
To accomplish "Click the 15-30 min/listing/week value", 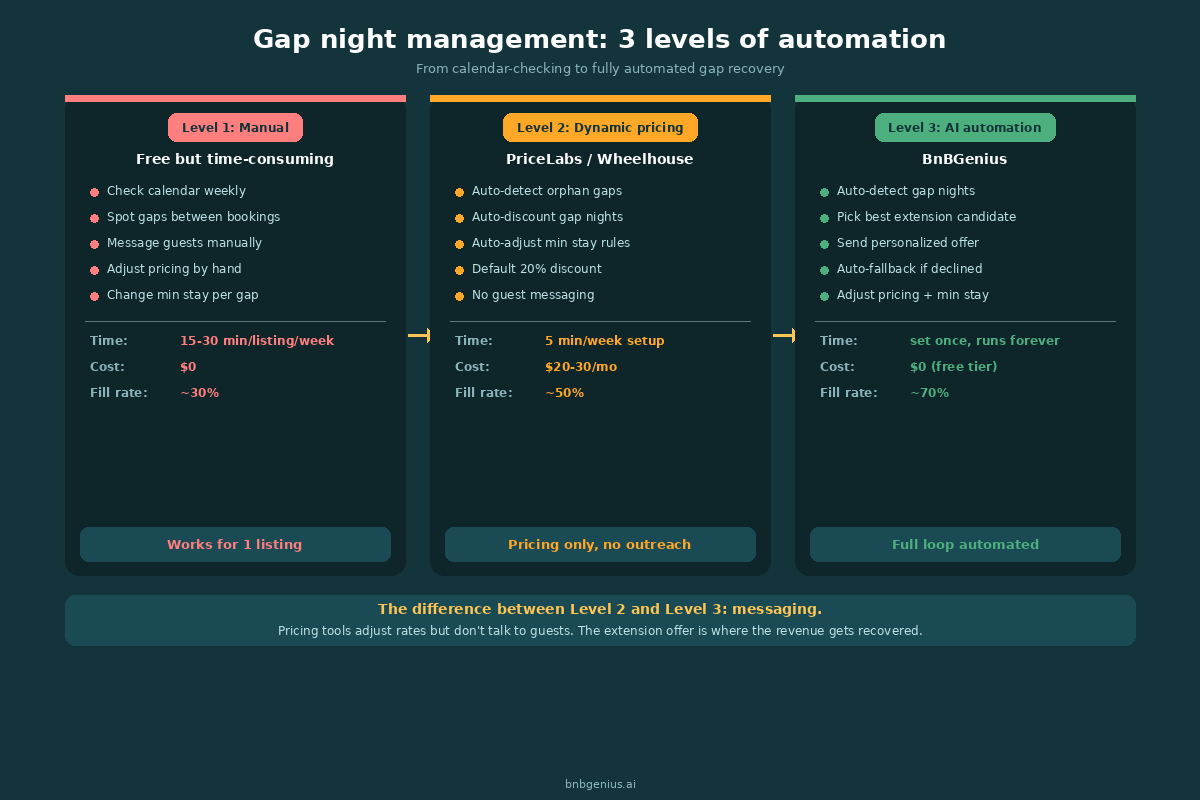I will pos(257,341).
